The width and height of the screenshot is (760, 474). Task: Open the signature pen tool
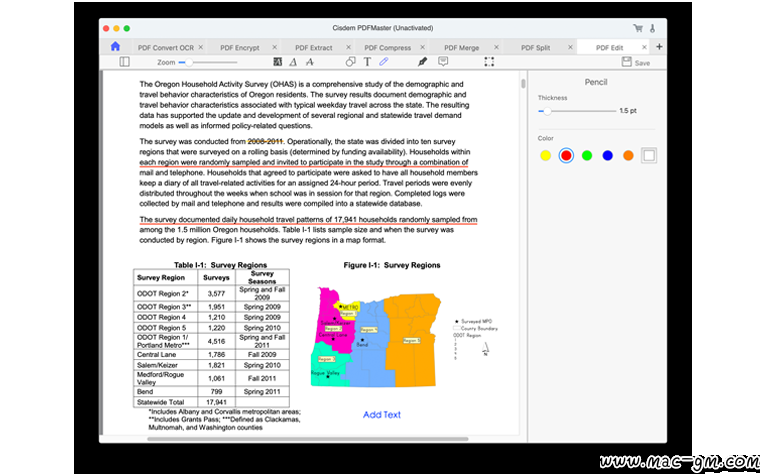422,62
